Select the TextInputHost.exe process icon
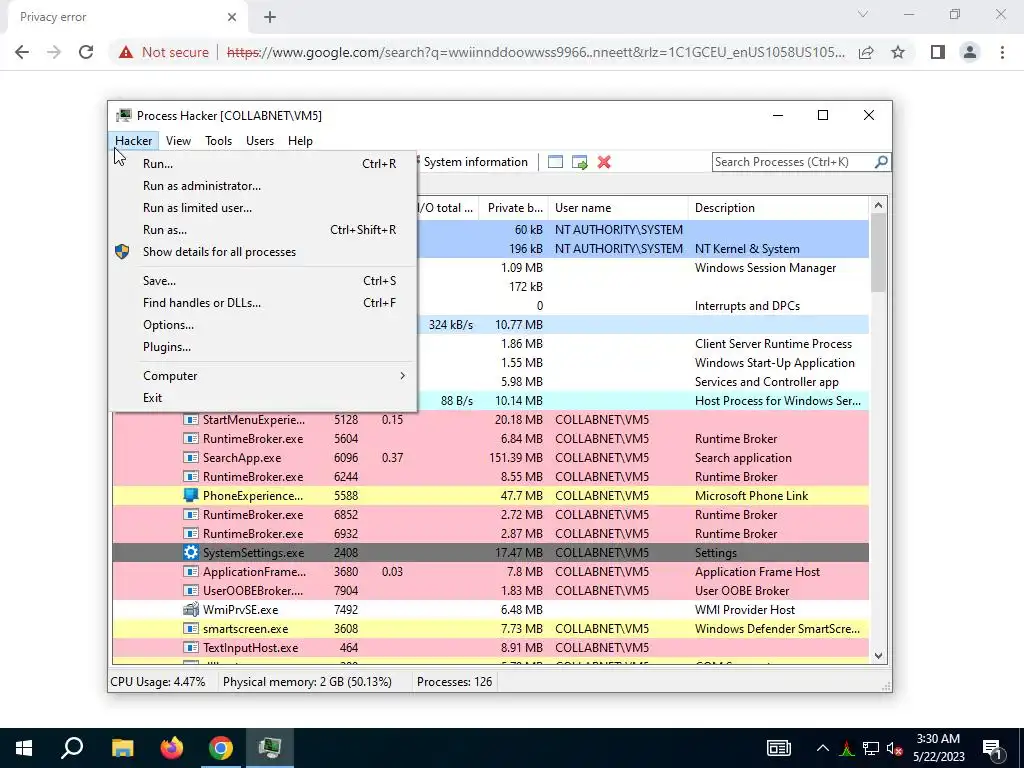1024x768 pixels. click(190, 648)
